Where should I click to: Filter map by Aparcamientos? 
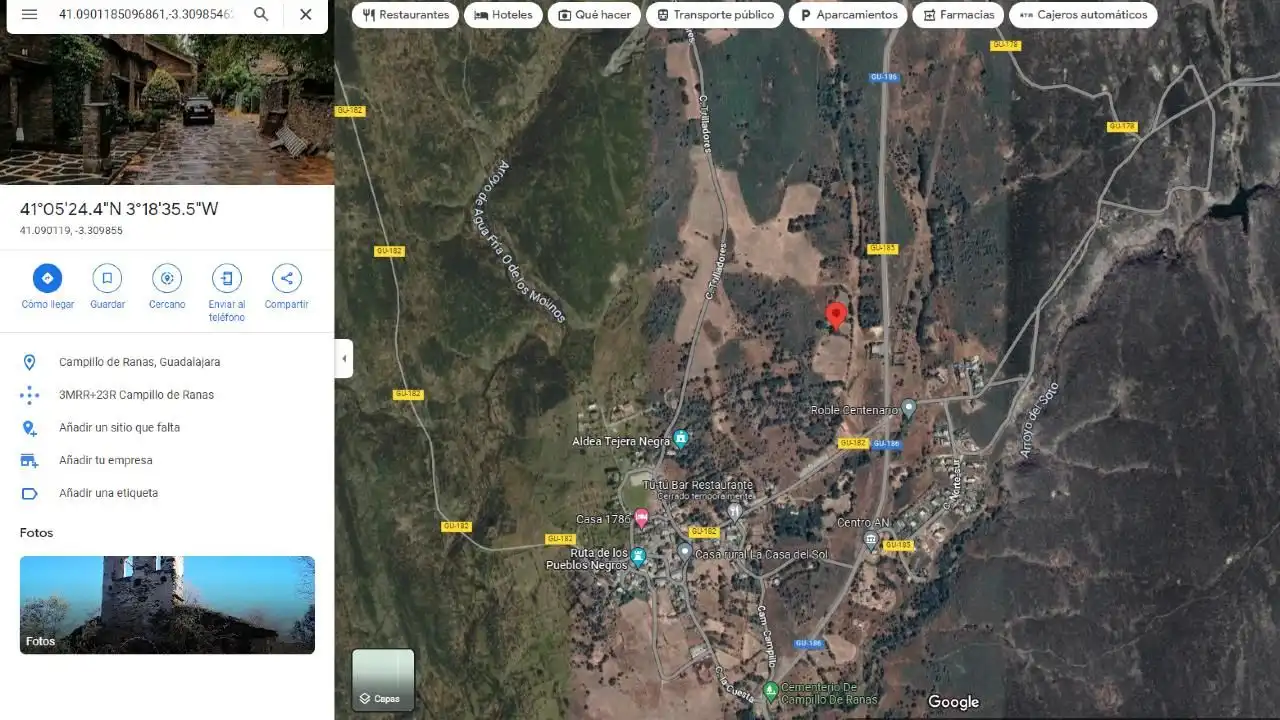[848, 15]
